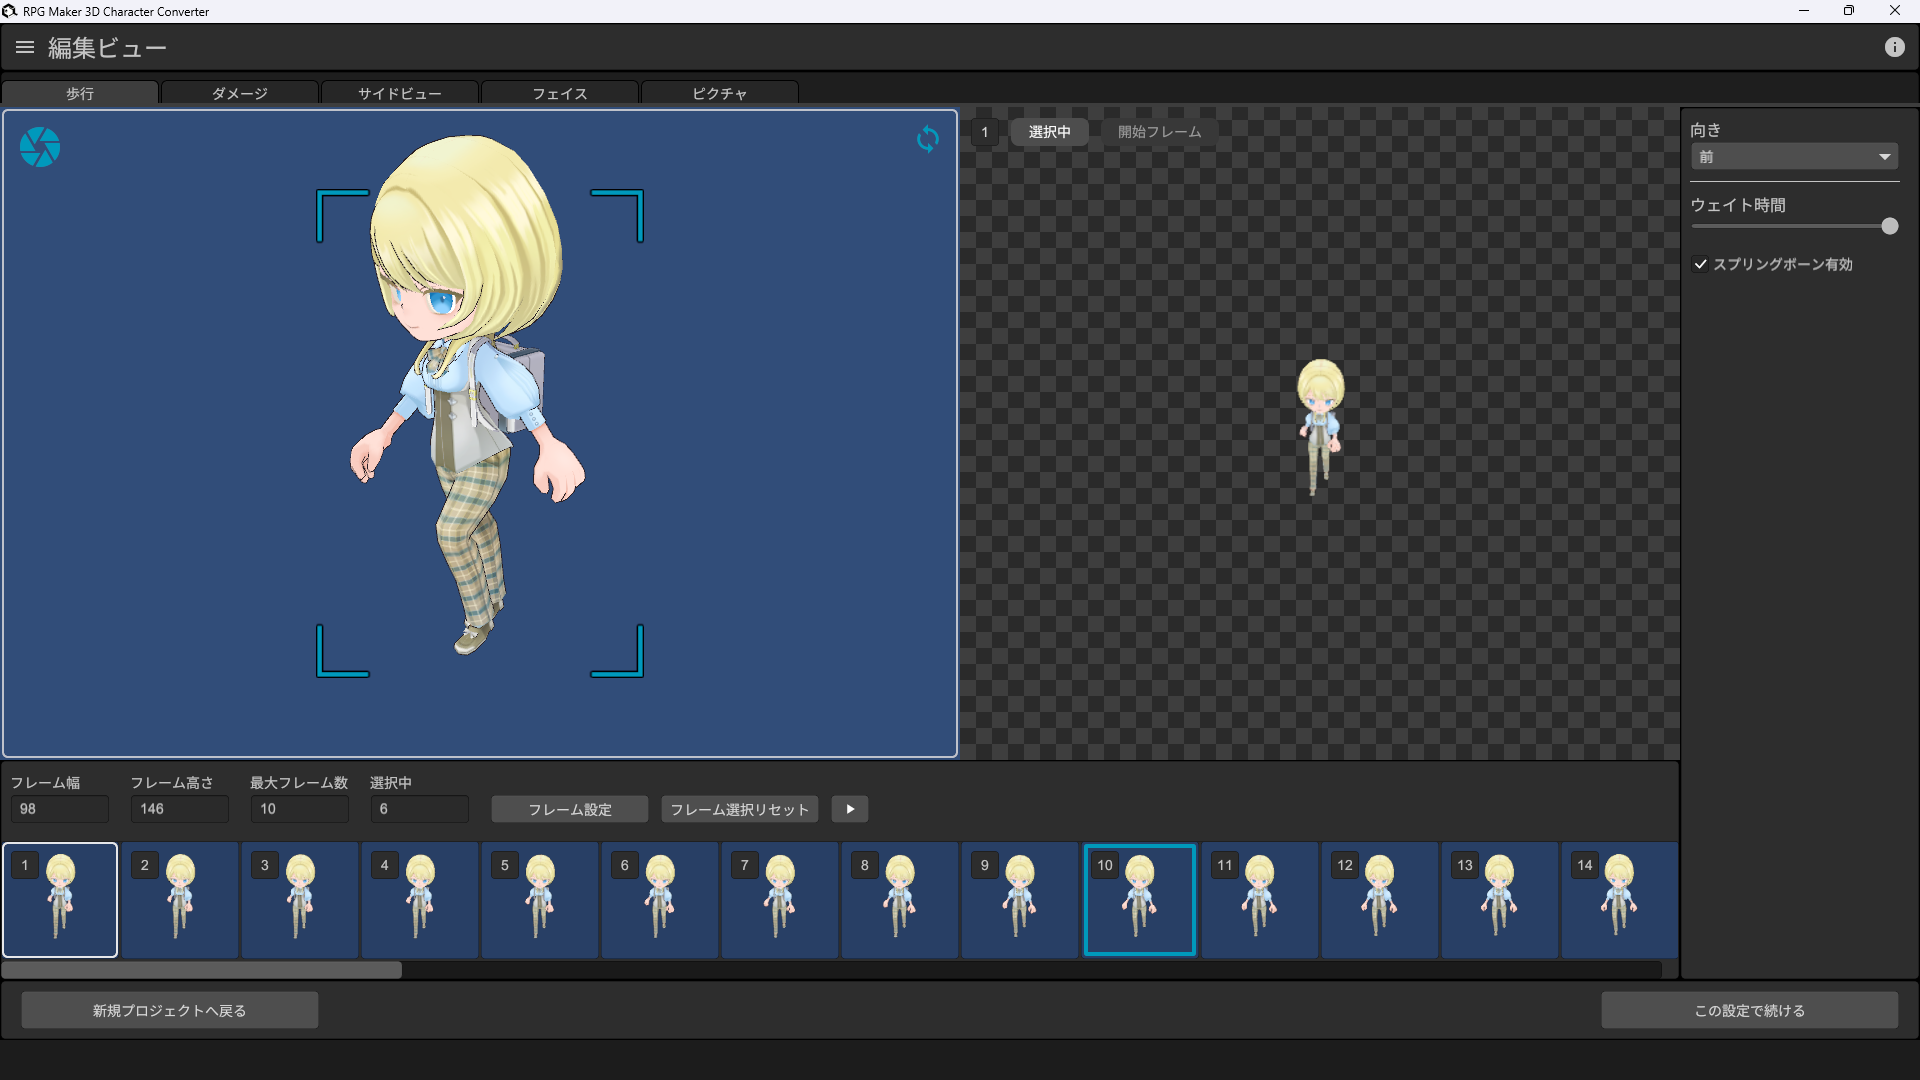This screenshot has height=1080, width=1920.
Task: Click この設定で続ける button
Action: [1750, 1010]
